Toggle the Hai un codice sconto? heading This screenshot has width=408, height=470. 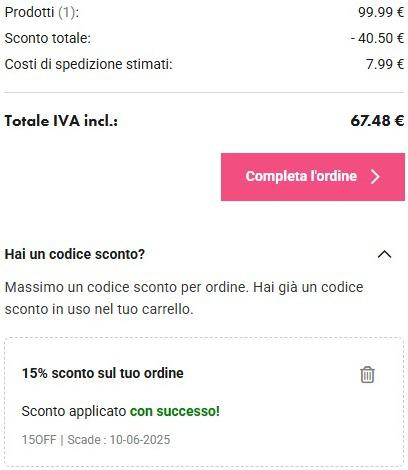tap(75, 254)
